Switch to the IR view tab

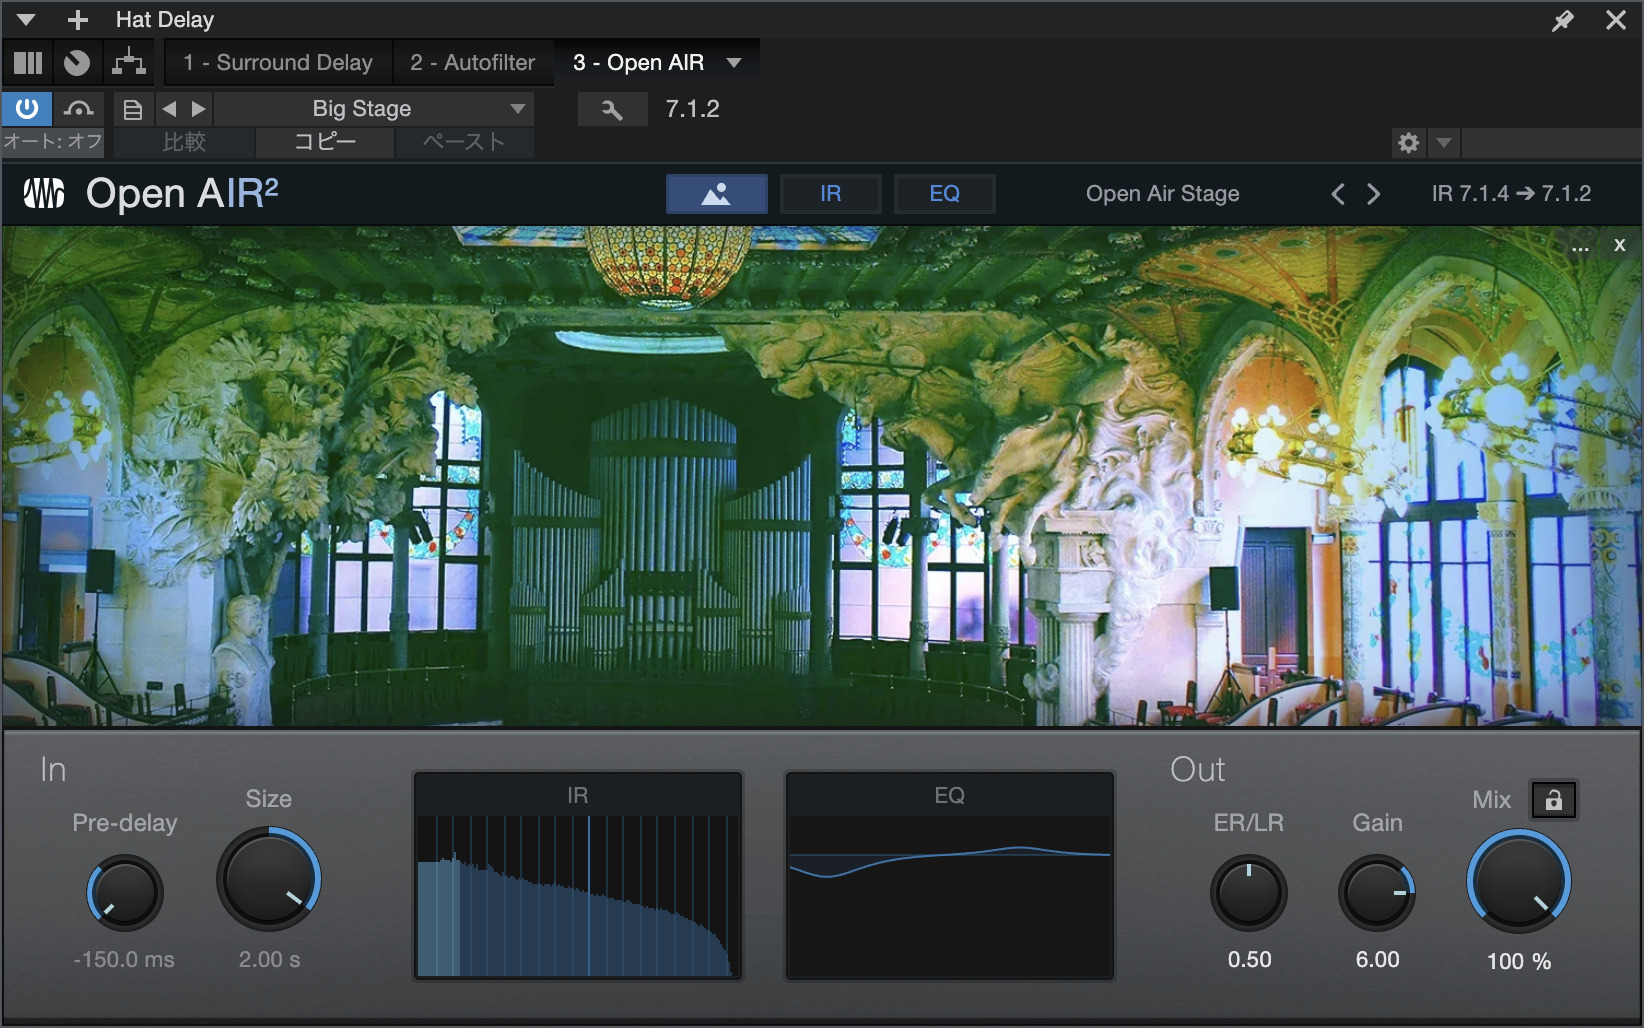830,194
